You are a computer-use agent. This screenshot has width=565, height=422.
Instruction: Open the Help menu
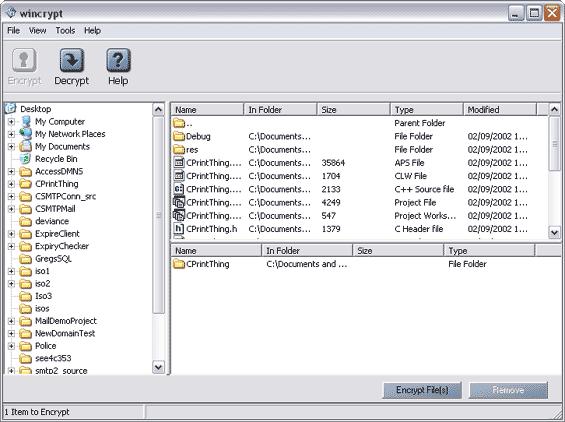coord(92,31)
